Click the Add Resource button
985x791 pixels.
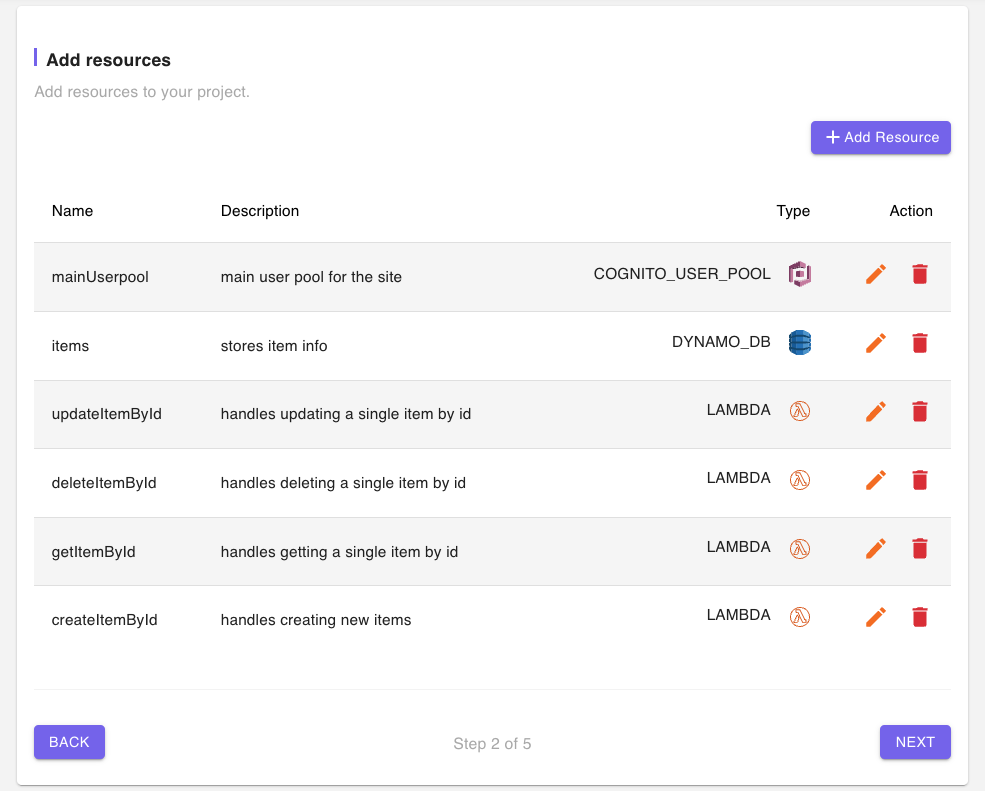pyautogui.click(x=881, y=138)
